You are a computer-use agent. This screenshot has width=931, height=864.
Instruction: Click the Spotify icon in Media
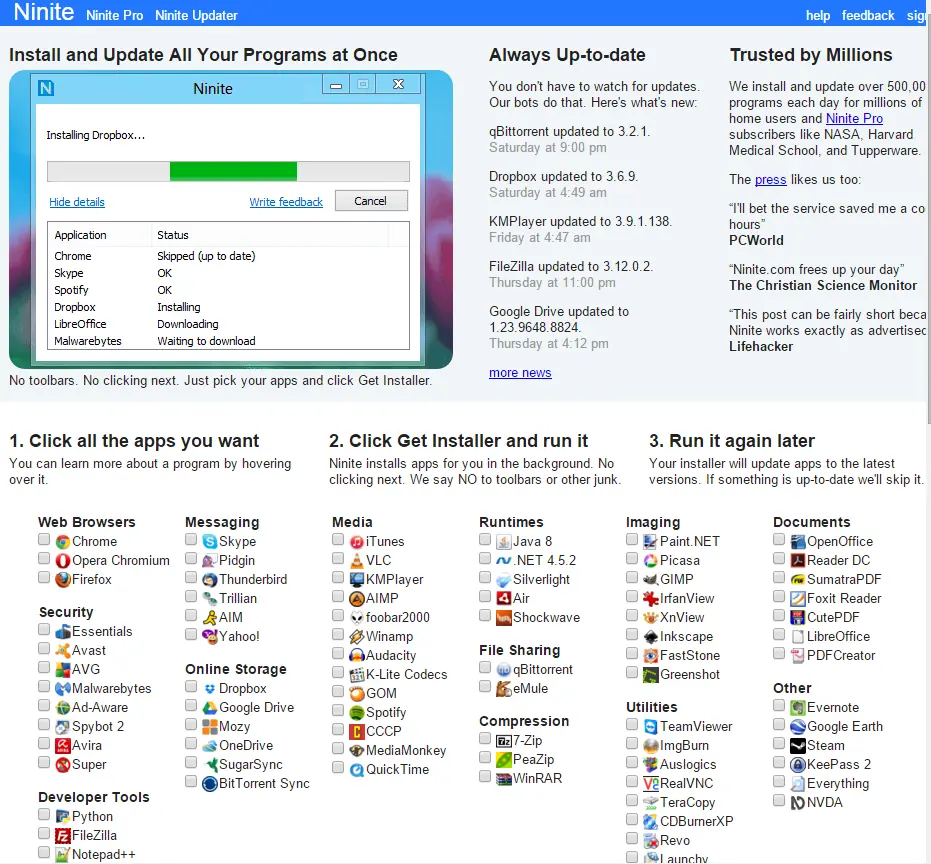[357, 713]
